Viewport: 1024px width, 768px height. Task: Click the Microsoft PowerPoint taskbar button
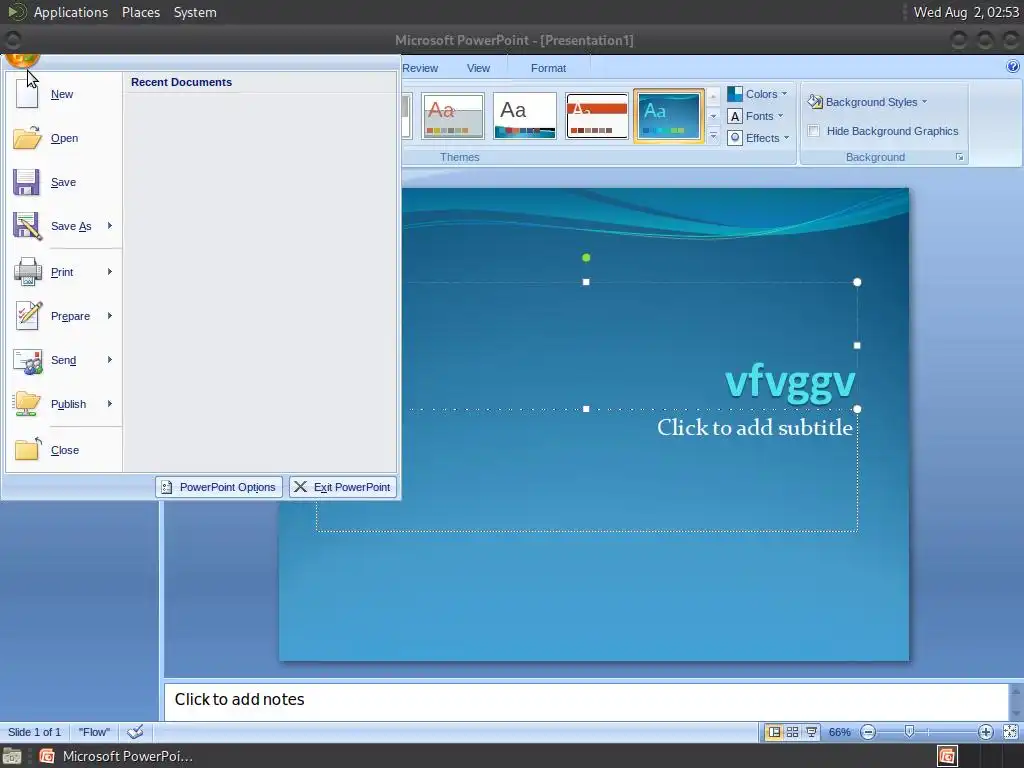point(116,756)
